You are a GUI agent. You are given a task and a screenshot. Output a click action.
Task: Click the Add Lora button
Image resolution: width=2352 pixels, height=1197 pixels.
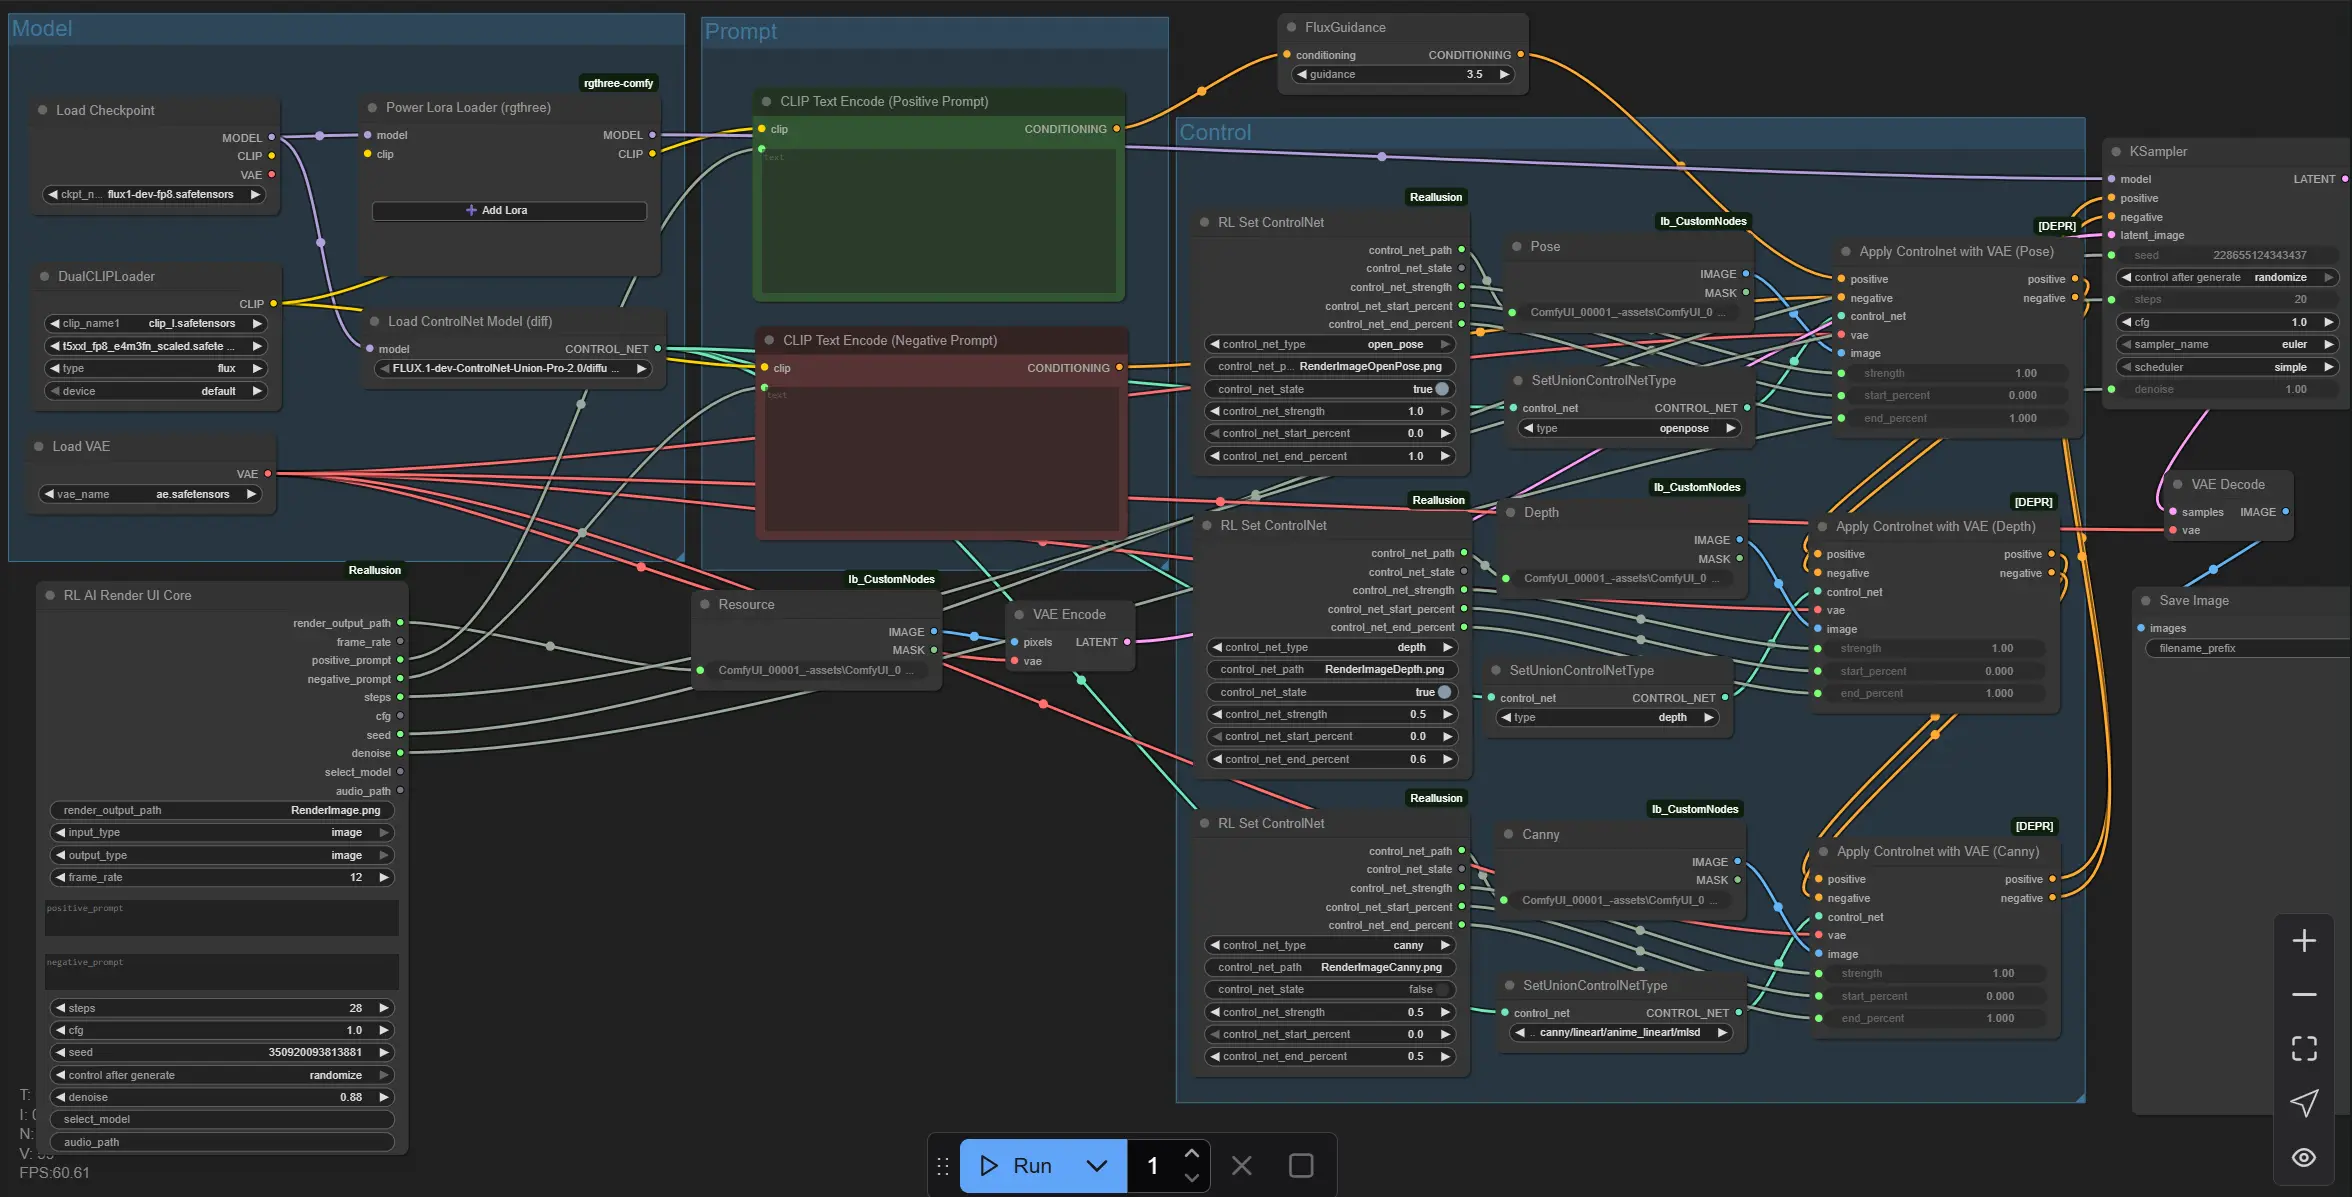click(509, 210)
